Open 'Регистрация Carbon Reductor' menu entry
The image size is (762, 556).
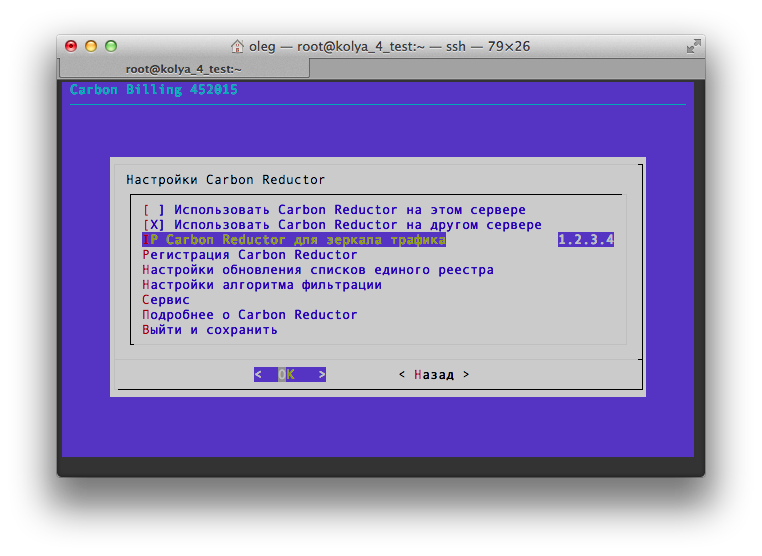250,255
